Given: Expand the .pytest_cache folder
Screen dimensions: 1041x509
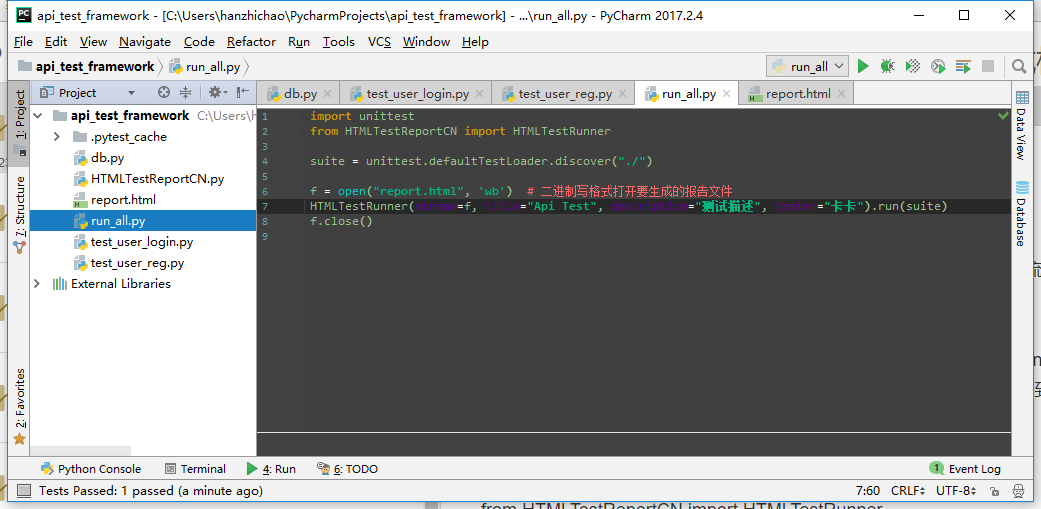Looking at the screenshot, I should click(x=57, y=137).
